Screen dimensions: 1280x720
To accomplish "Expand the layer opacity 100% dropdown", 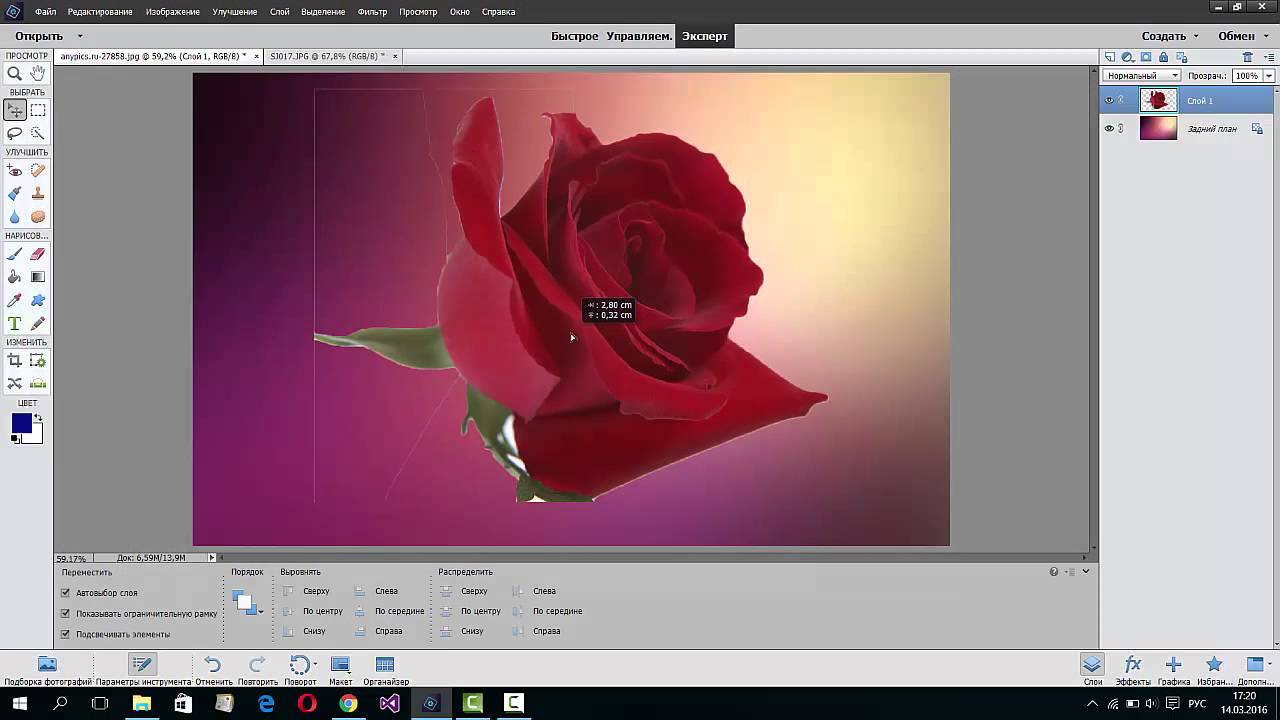I will click(1269, 76).
